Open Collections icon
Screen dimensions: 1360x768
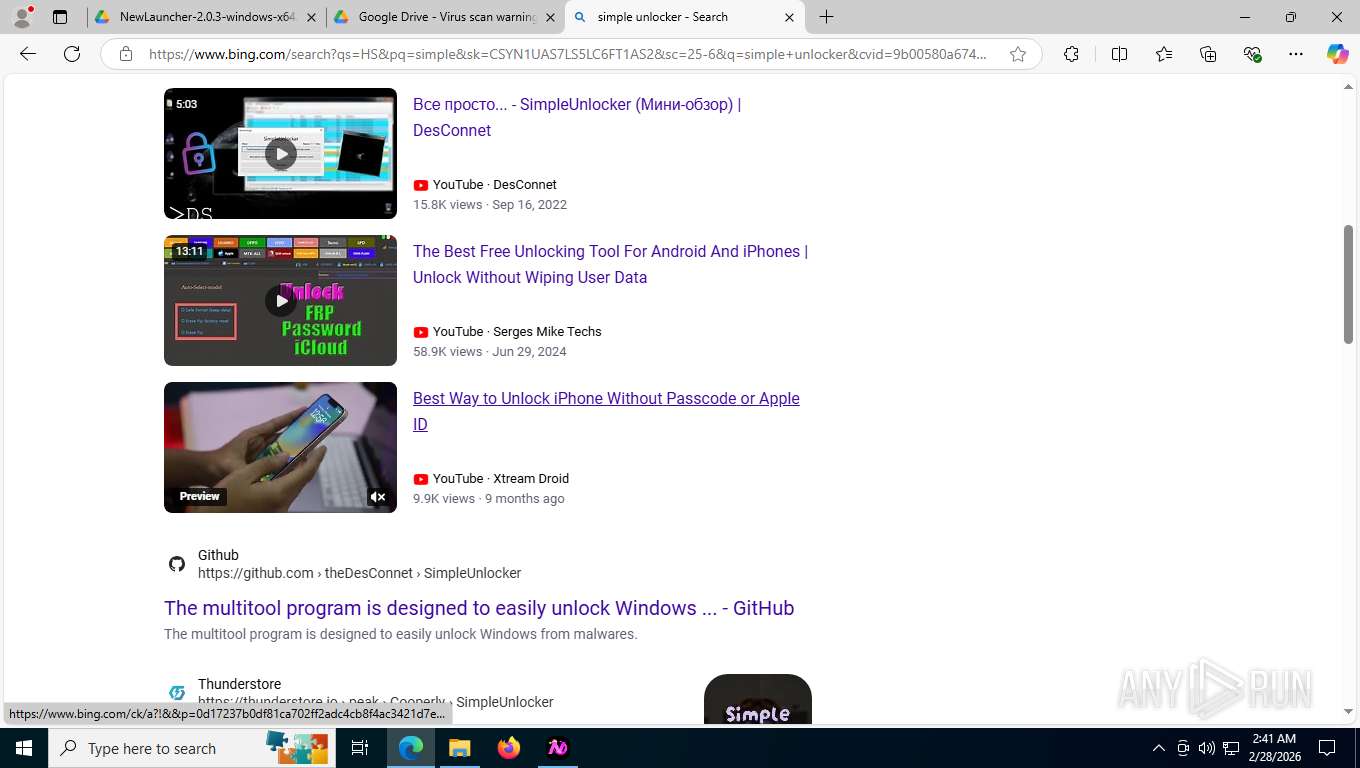(1208, 54)
